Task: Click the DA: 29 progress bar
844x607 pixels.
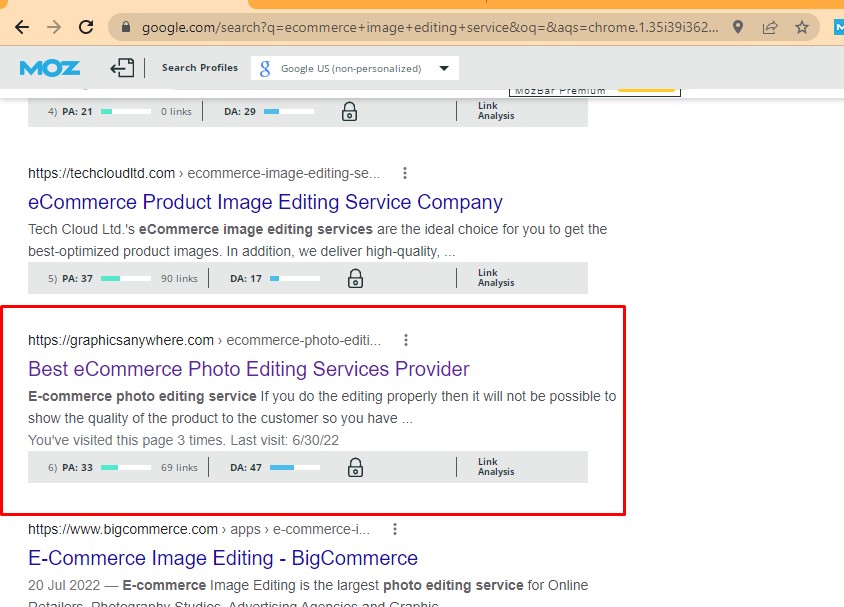Action: [x=289, y=112]
